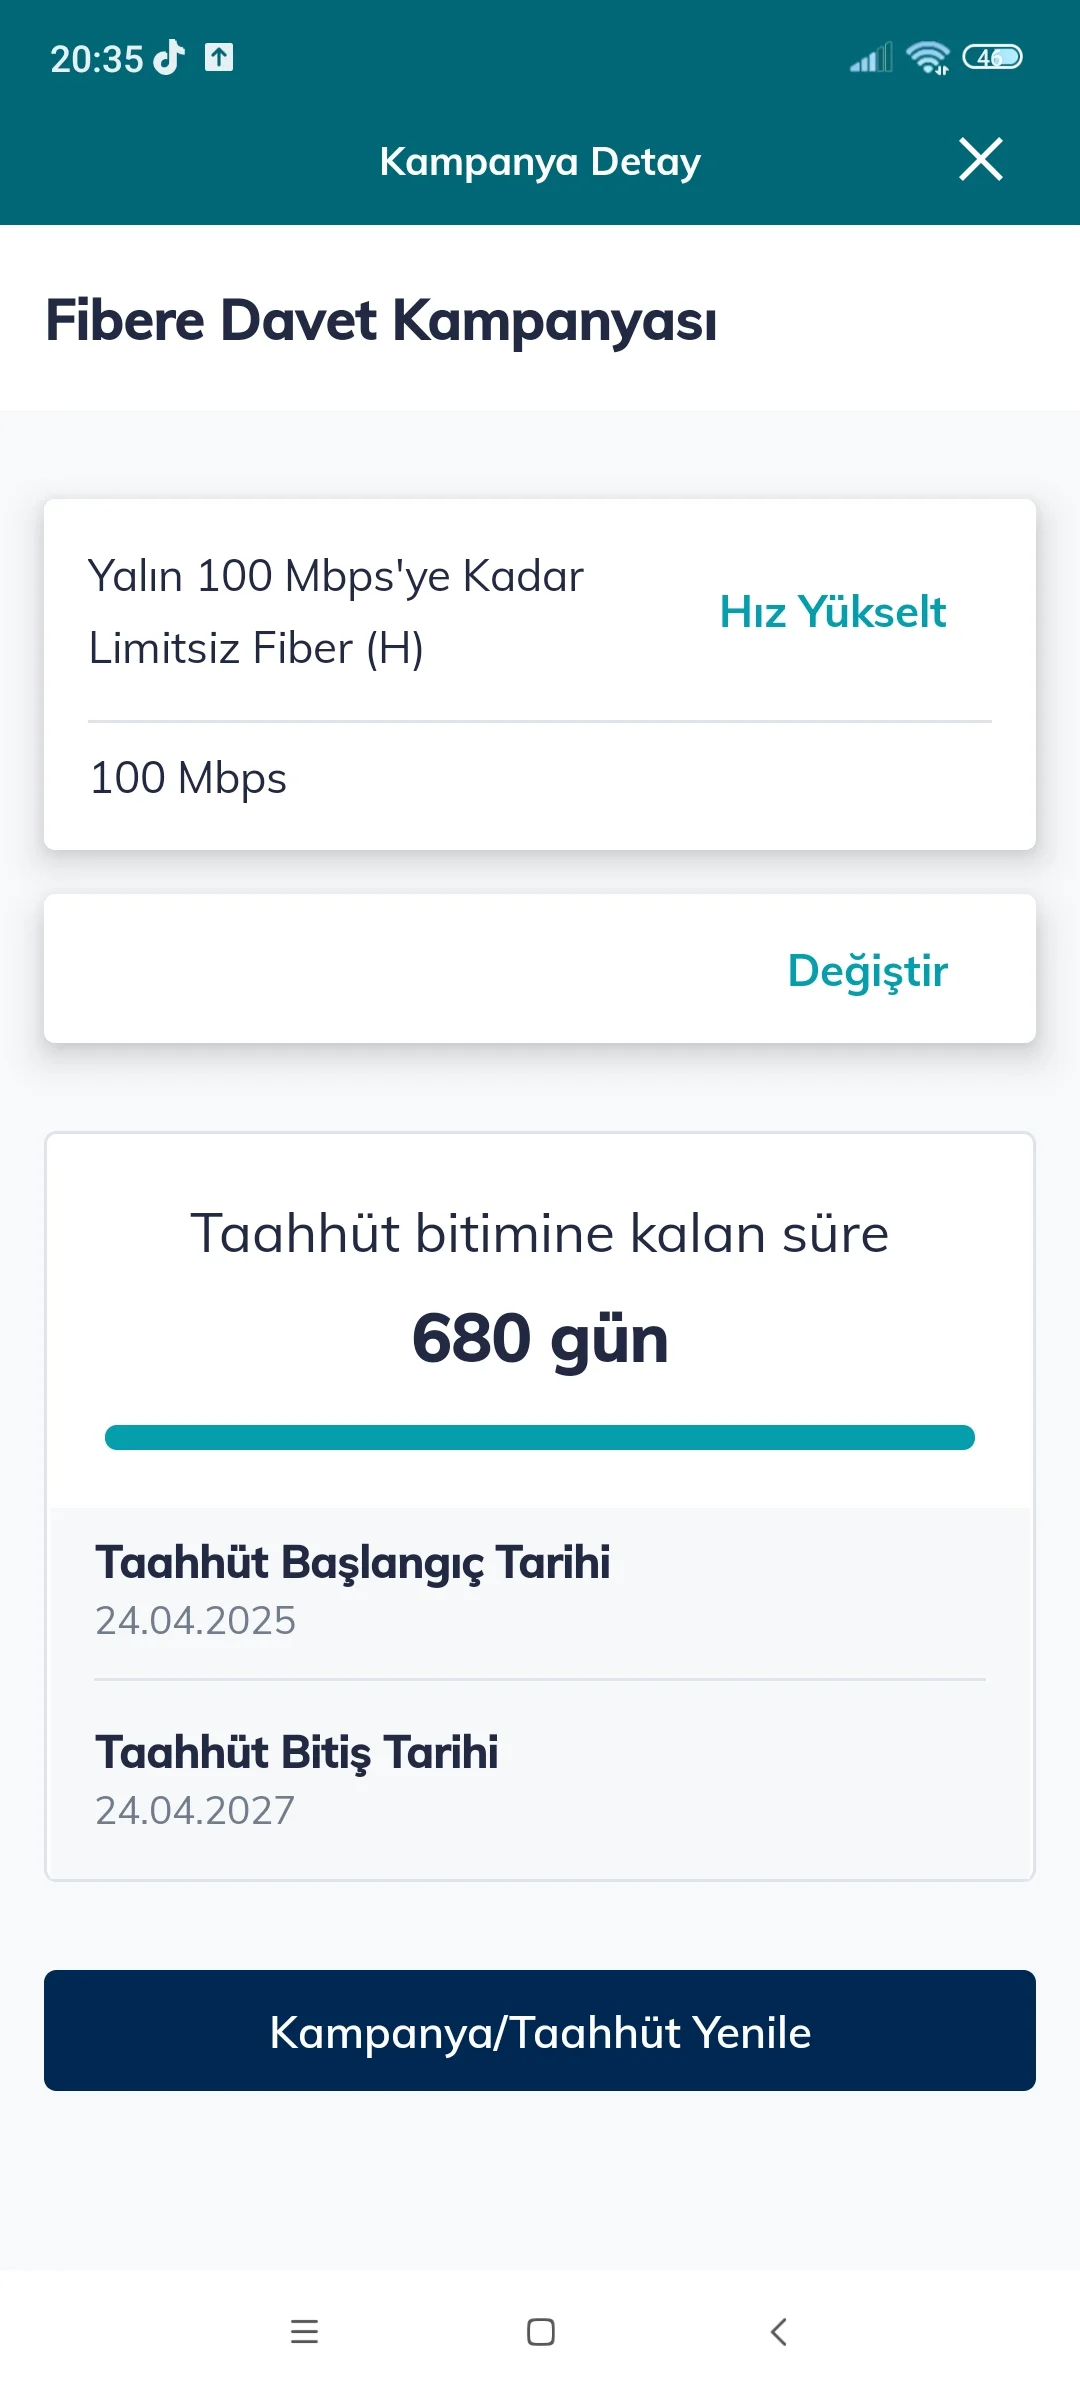Tap Taahhüt Başlangıç Tarihi row

point(540,1590)
